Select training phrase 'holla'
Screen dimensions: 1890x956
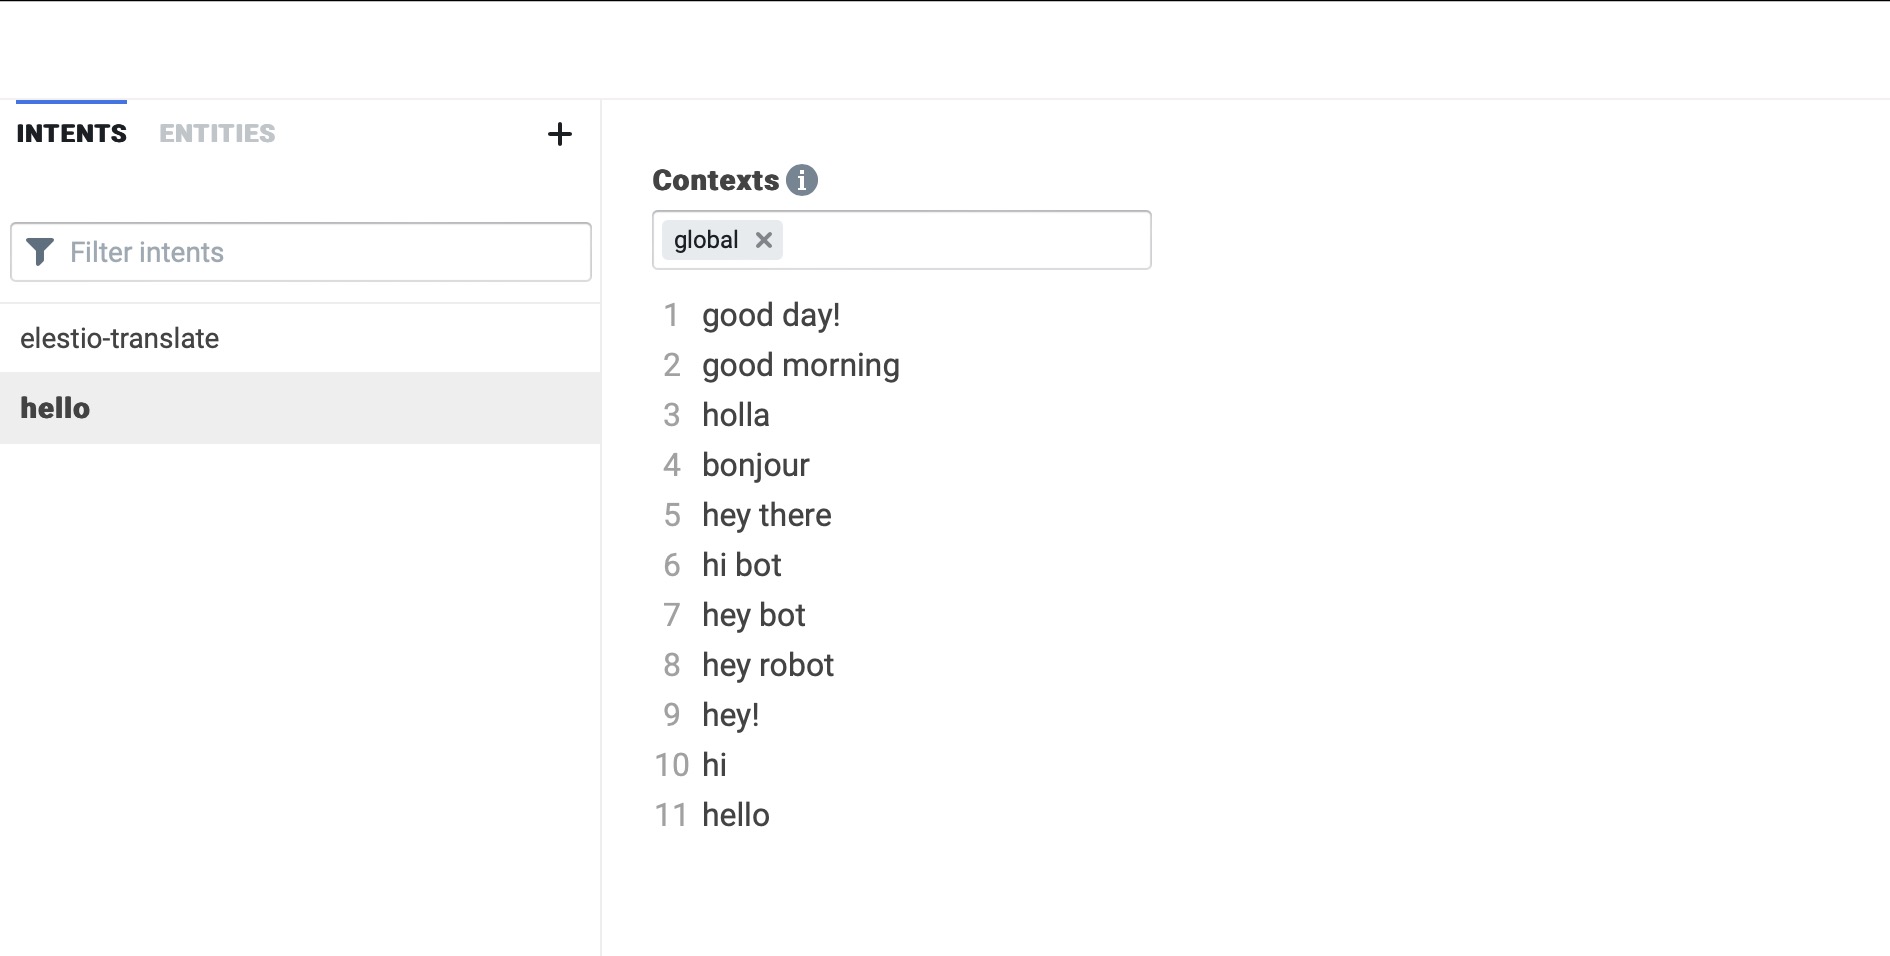pos(735,414)
